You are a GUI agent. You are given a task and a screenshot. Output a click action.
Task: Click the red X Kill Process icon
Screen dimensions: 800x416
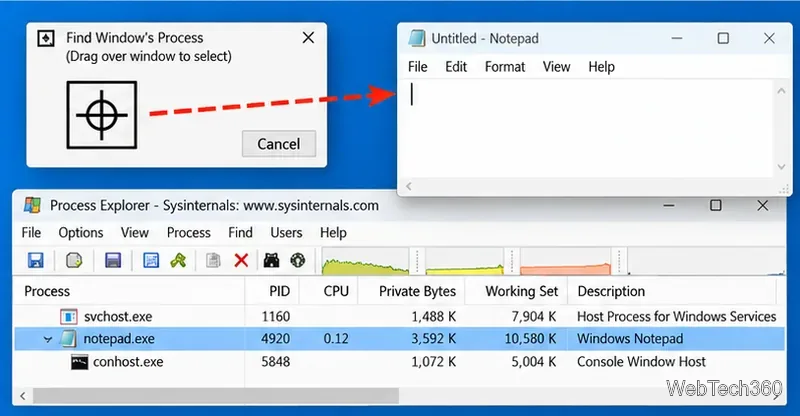click(241, 261)
